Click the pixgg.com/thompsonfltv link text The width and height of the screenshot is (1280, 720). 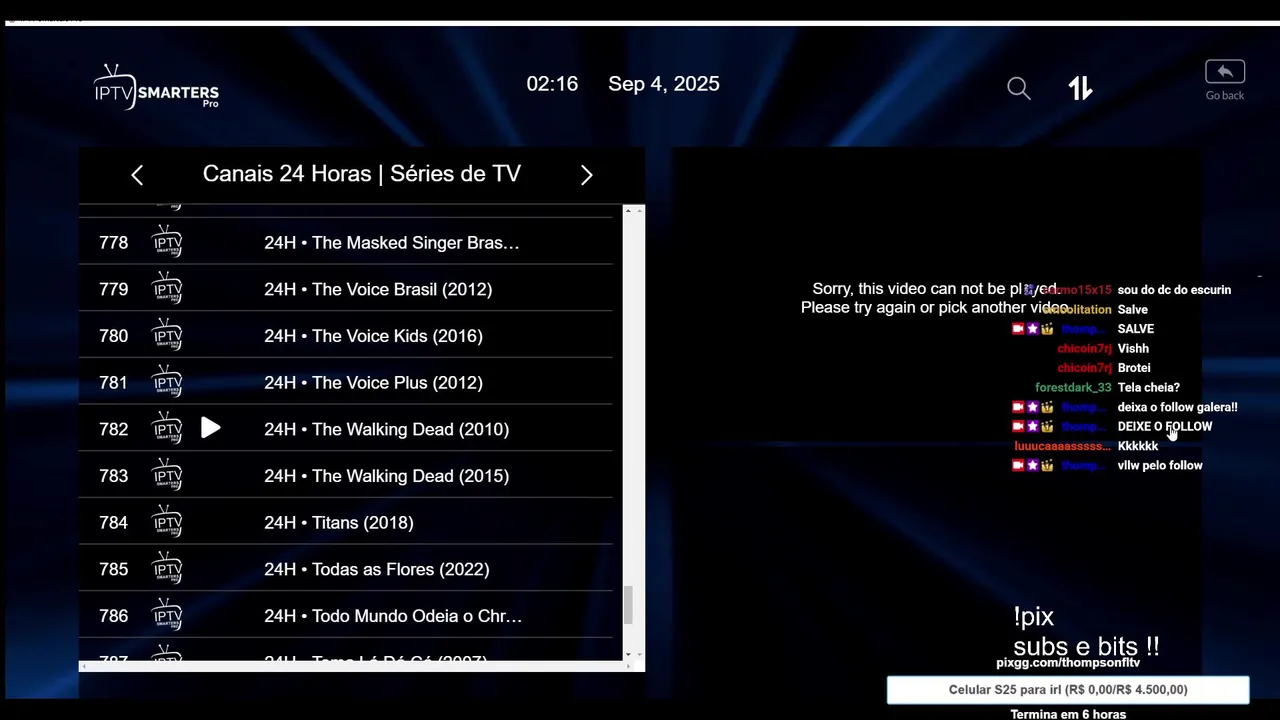[1068, 663]
